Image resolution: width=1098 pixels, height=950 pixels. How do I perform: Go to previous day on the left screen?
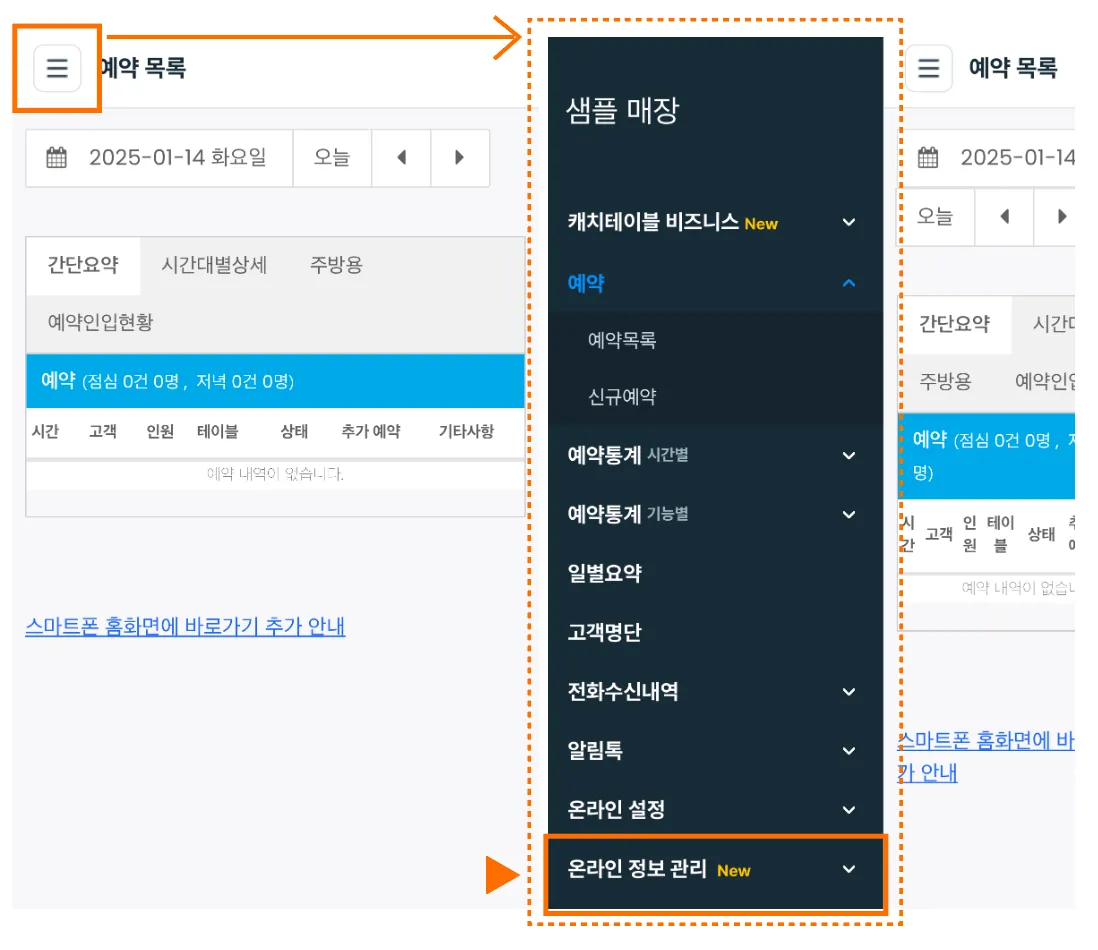401,158
